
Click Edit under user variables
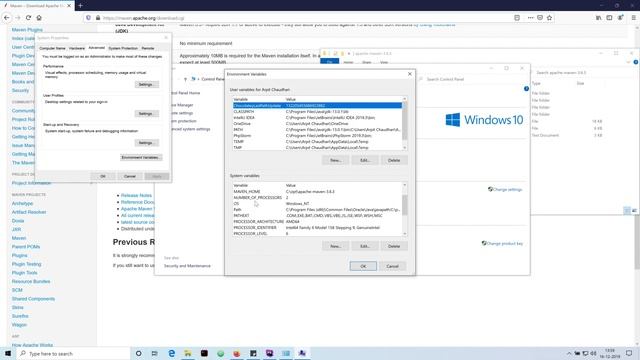click(364, 160)
